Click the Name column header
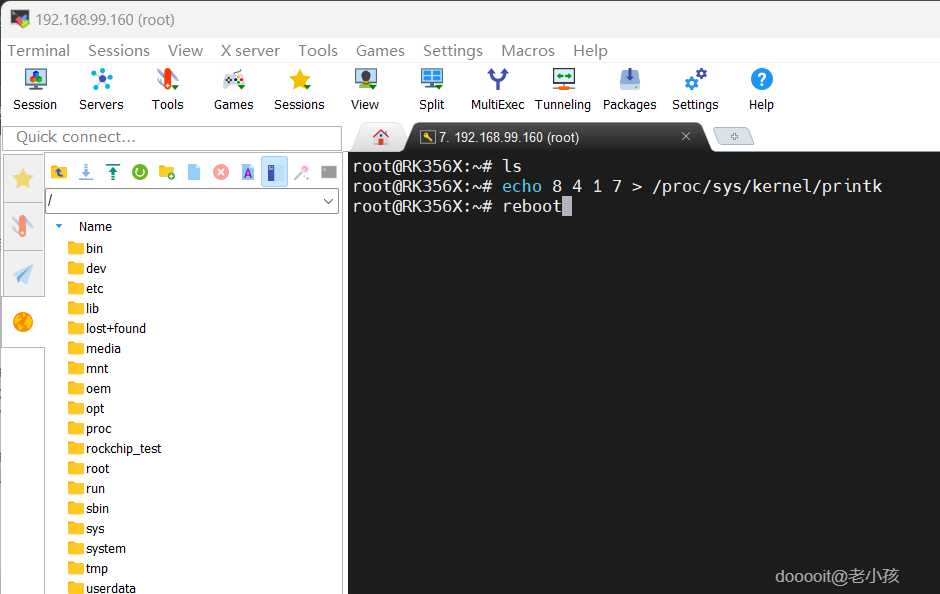Screen dimensions: 940x594 tap(95, 227)
